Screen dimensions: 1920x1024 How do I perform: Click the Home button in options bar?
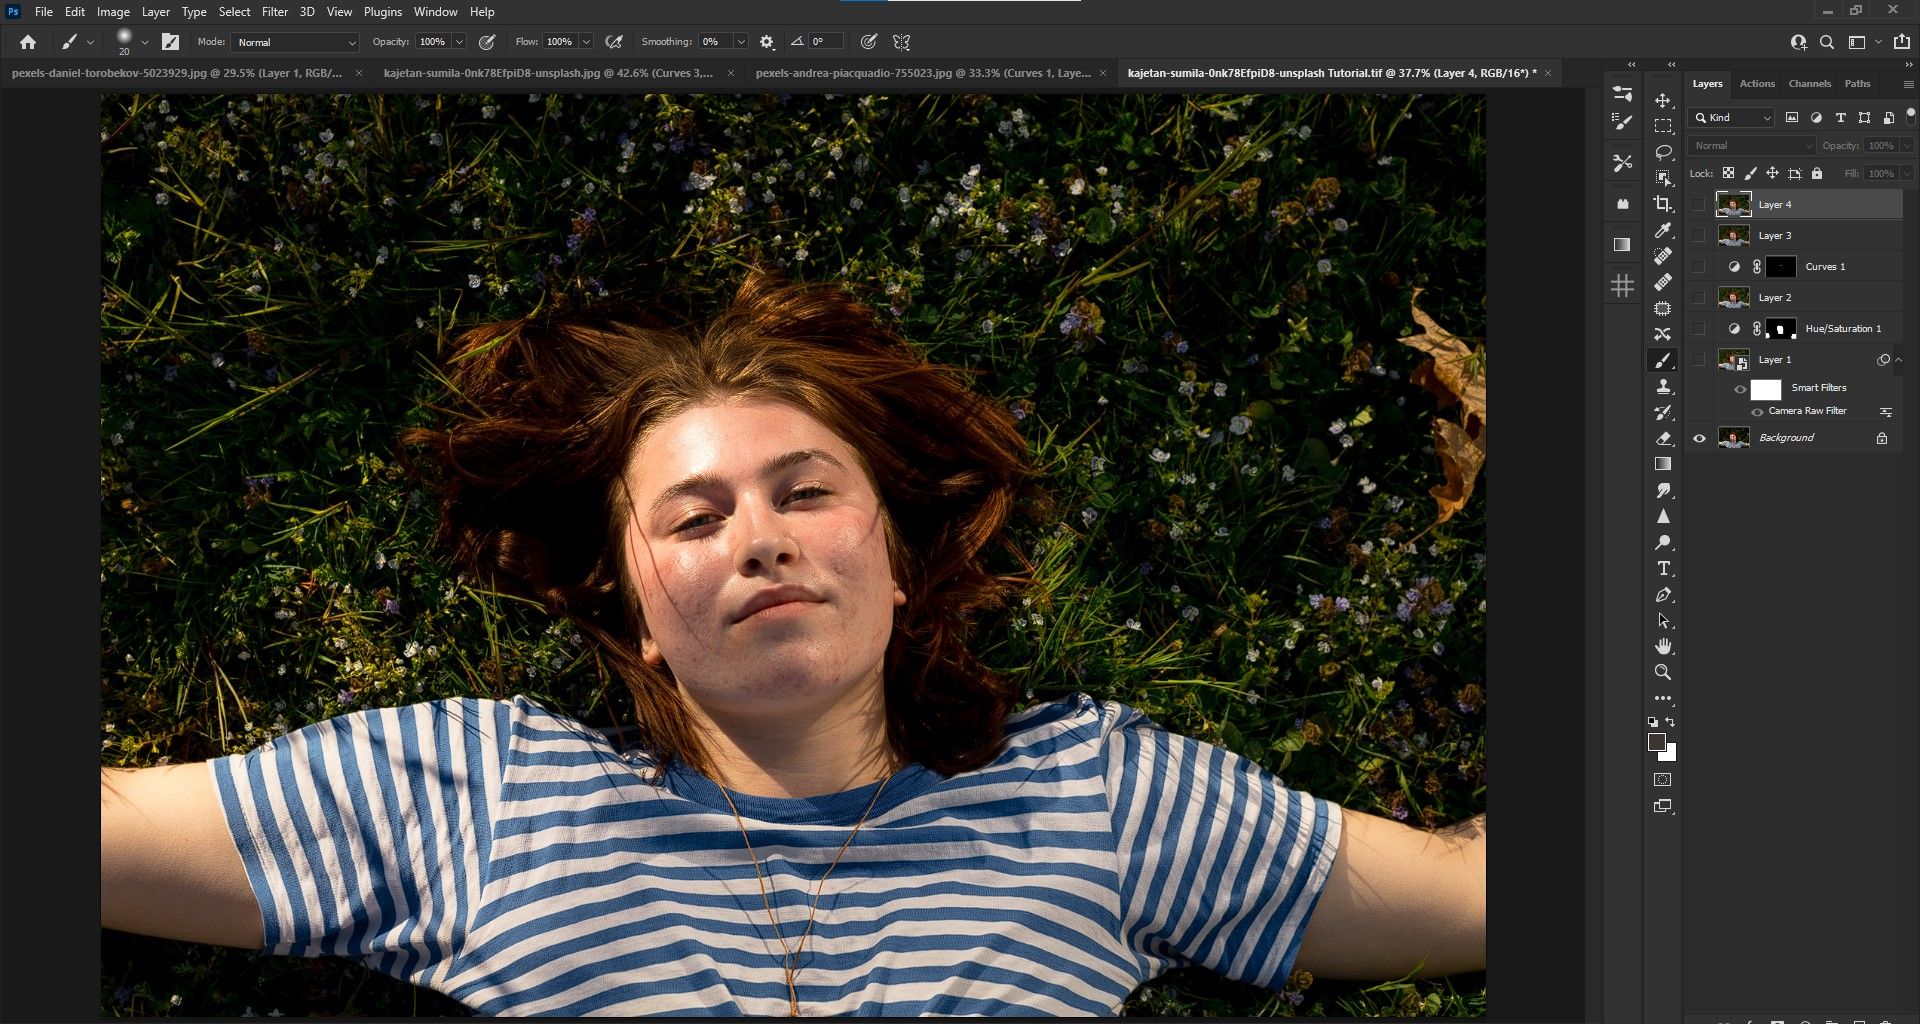point(28,42)
